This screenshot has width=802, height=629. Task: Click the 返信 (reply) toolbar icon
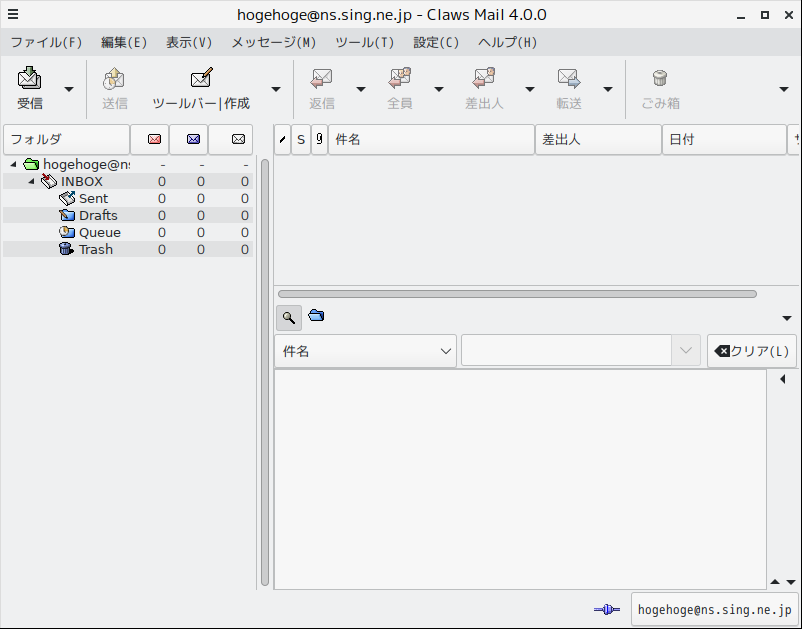[322, 79]
